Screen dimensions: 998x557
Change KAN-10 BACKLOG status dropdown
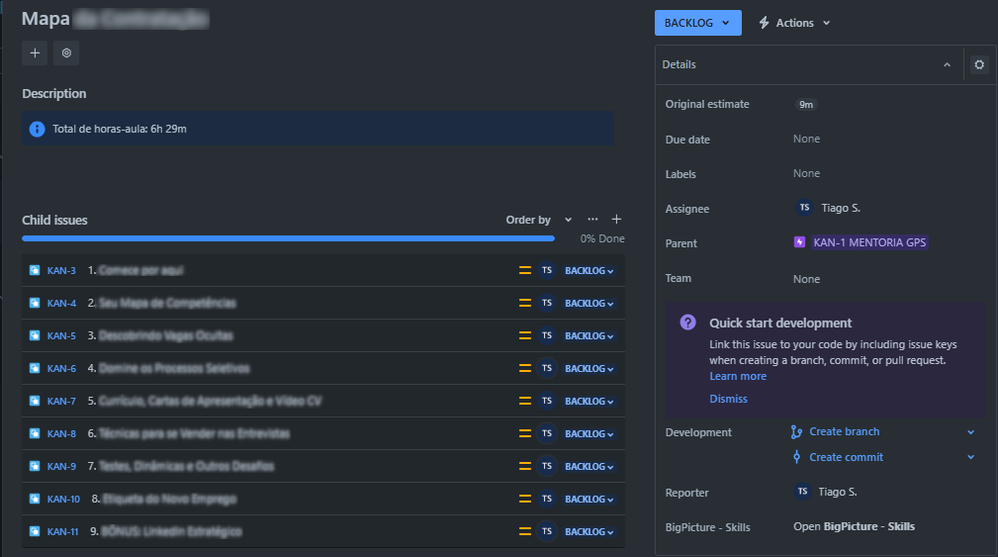(589, 499)
